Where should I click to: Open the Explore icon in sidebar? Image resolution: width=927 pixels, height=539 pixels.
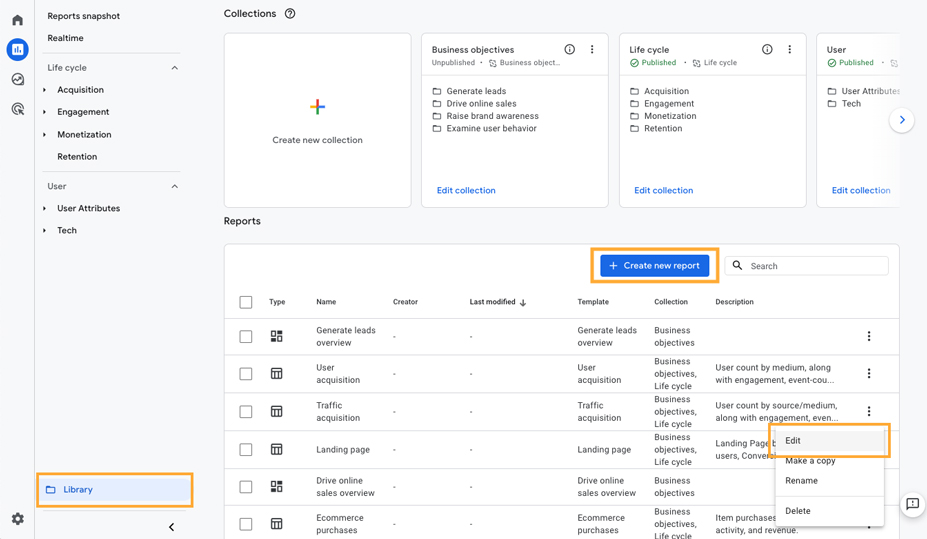click(18, 79)
